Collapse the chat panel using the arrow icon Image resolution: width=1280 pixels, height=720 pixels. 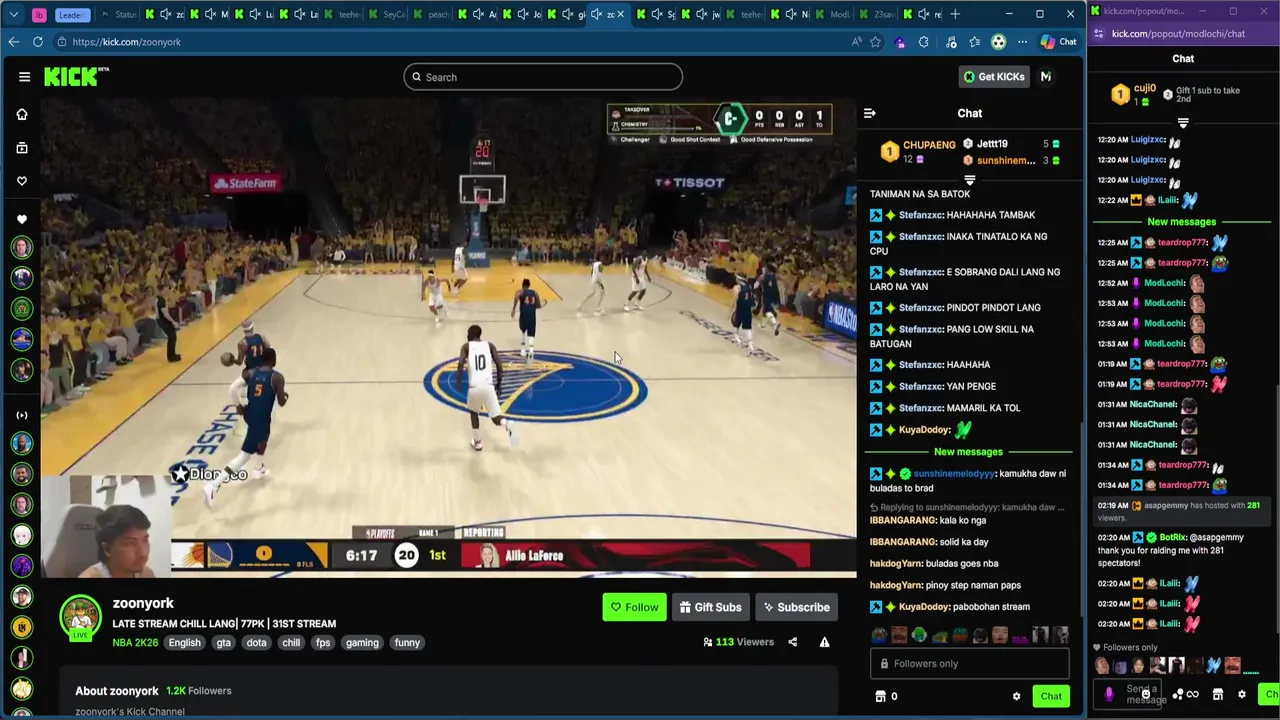point(869,113)
